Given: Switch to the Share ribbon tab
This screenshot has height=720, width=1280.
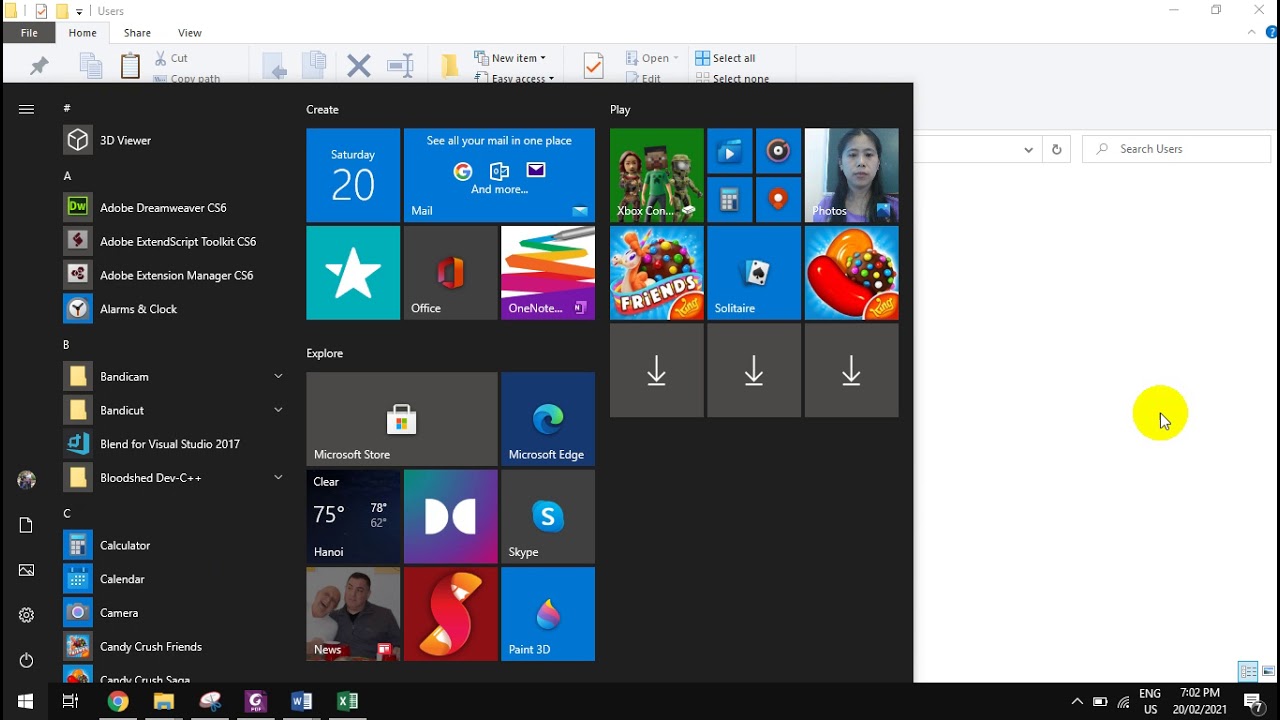Looking at the screenshot, I should pos(137,33).
